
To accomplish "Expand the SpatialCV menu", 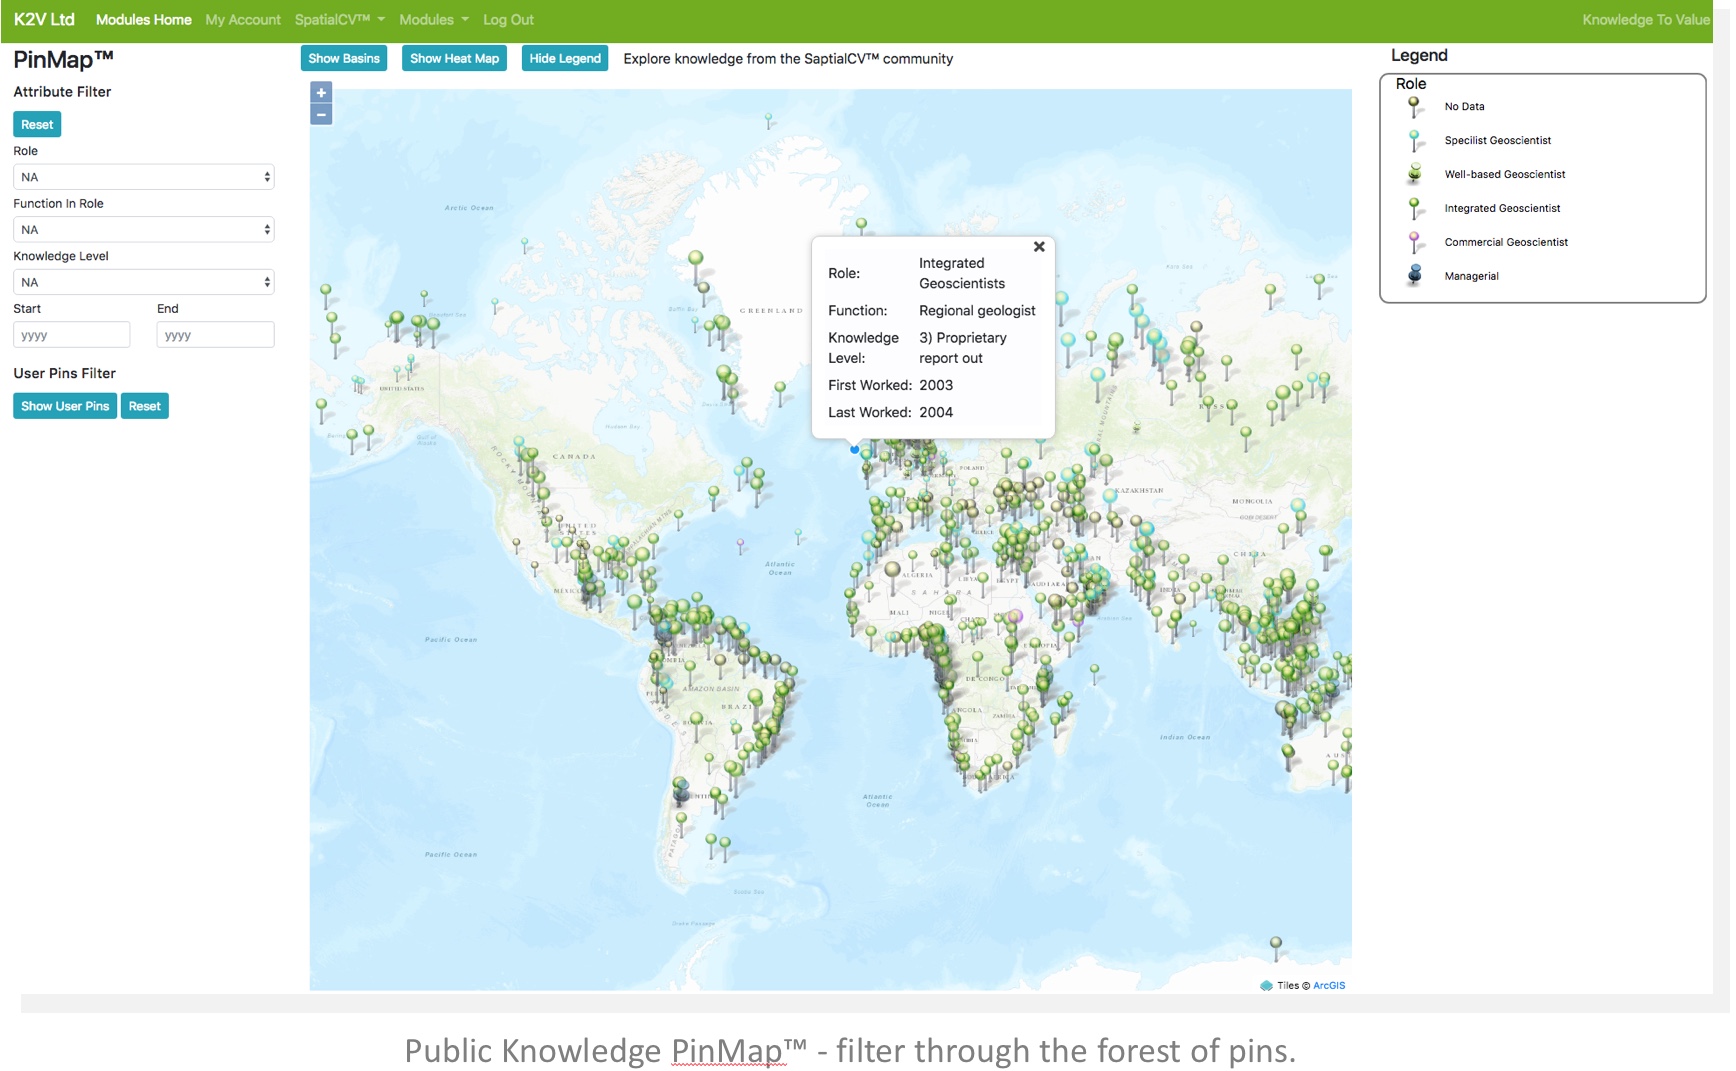I will click(339, 20).
